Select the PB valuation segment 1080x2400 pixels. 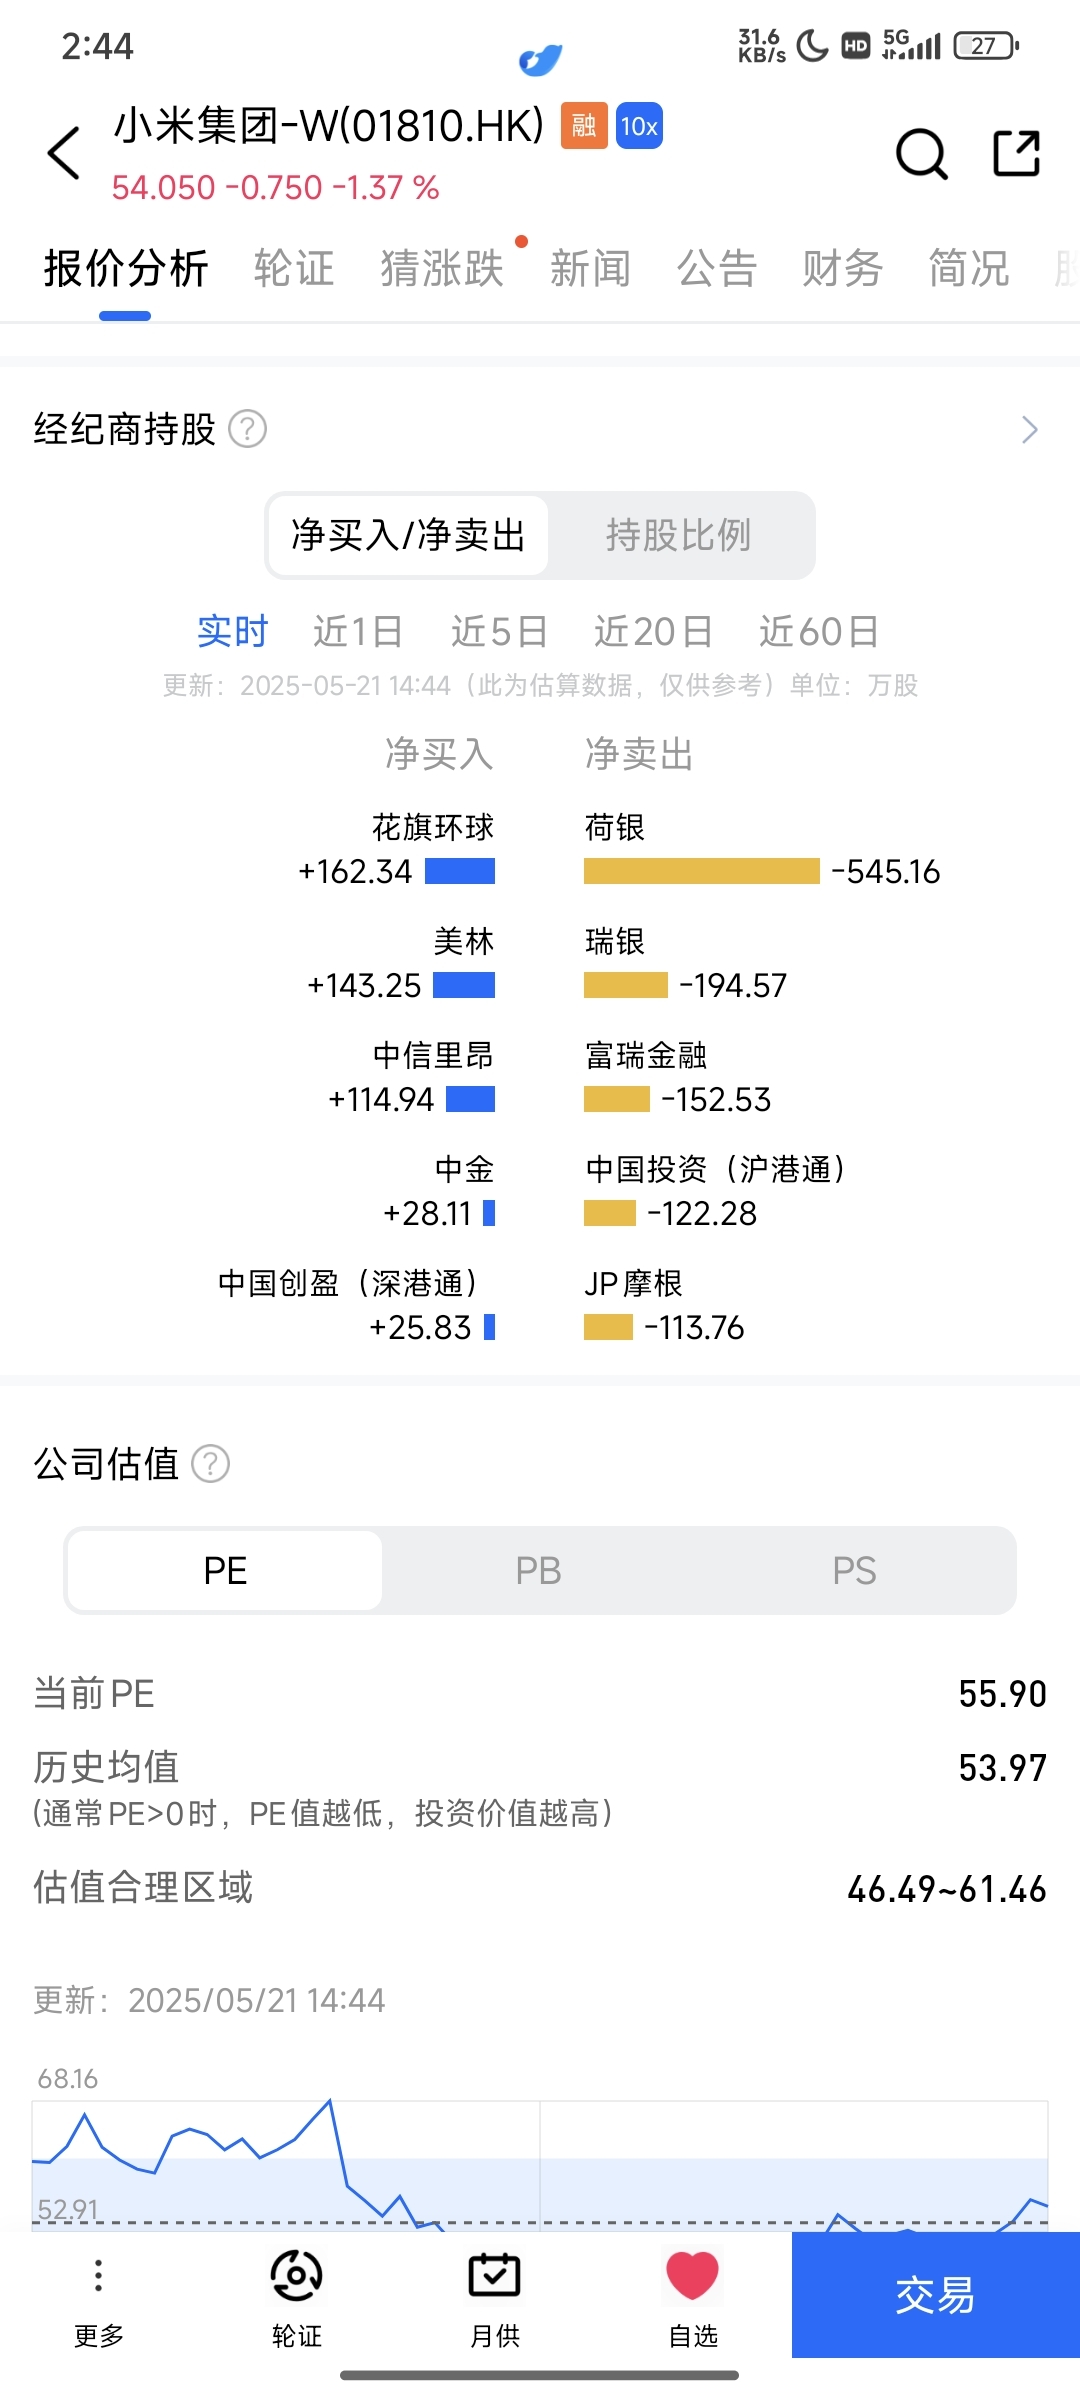[x=538, y=1570]
